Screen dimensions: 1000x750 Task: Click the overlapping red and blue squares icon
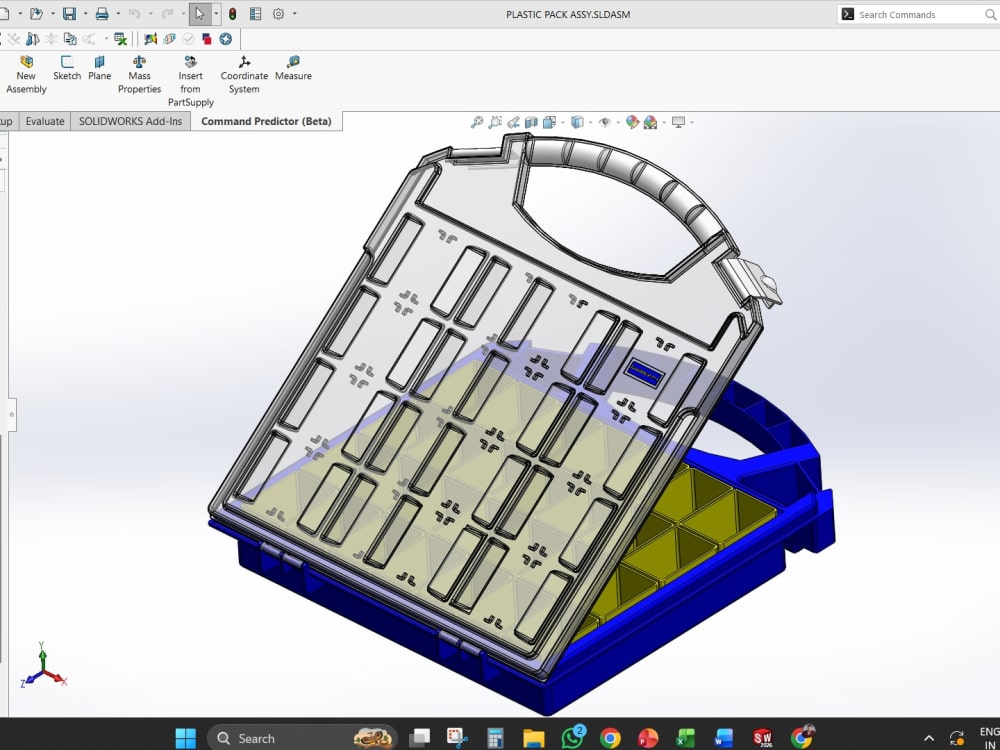(x=207, y=39)
